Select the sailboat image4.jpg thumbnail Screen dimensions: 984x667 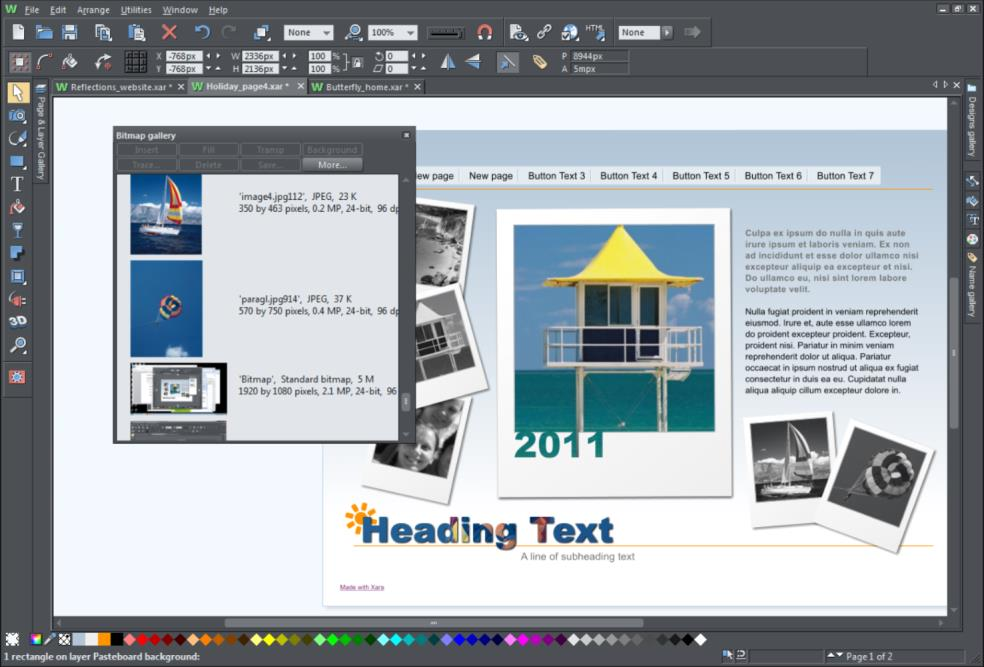pyautogui.click(x=166, y=214)
